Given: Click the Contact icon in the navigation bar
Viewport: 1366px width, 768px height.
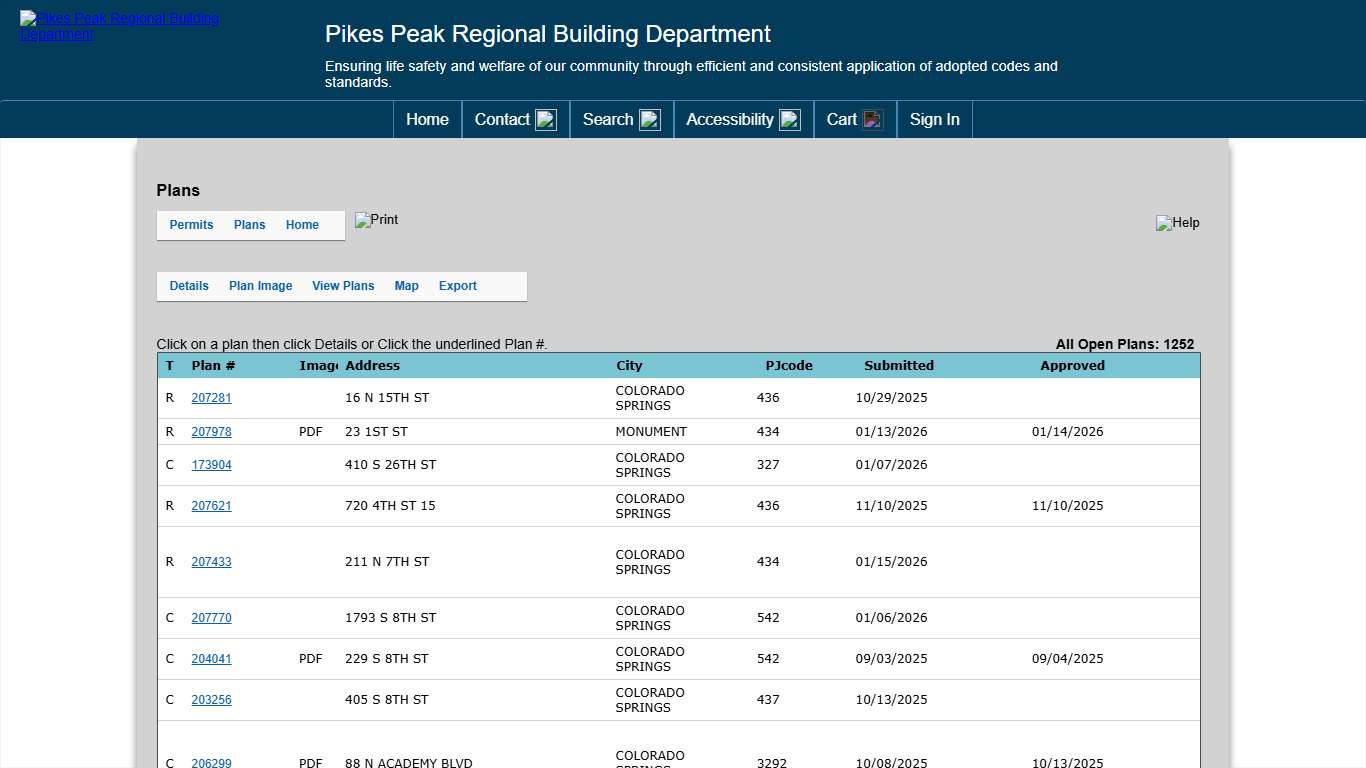Looking at the screenshot, I should point(545,119).
